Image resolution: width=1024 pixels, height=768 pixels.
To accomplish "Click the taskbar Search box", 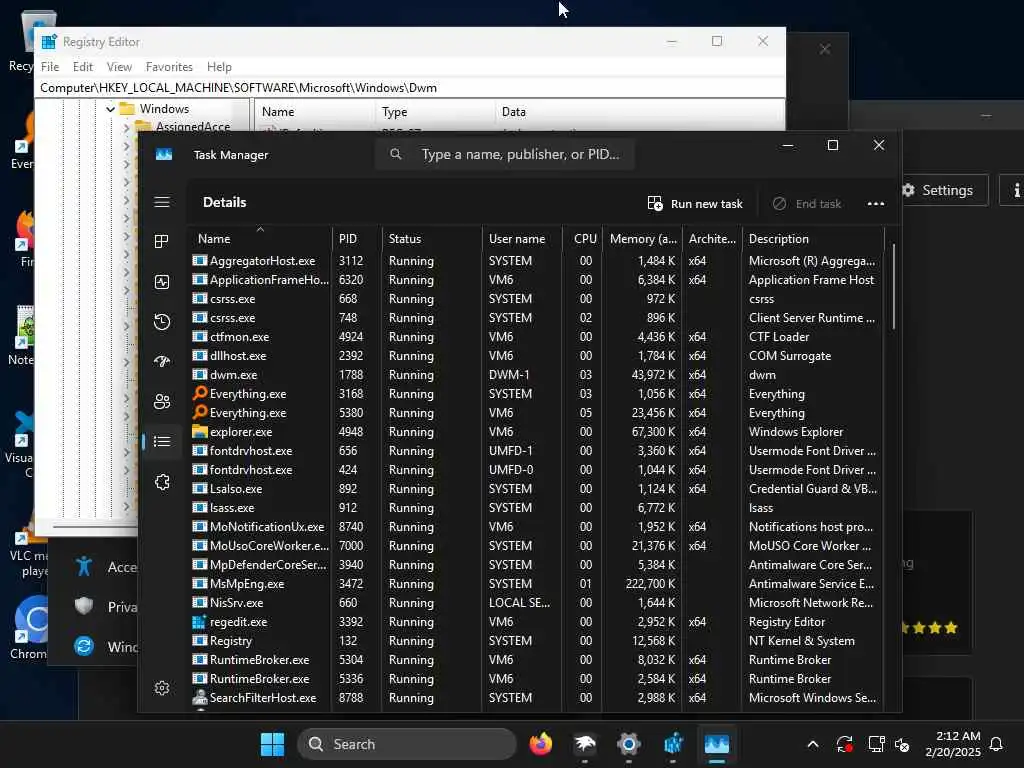I will (x=406, y=744).
